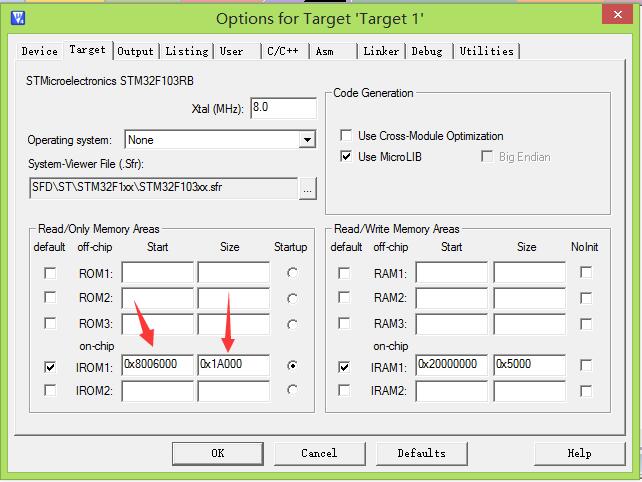Toggle the Big Endian checkbox
The width and height of the screenshot is (642, 482).
(487, 156)
